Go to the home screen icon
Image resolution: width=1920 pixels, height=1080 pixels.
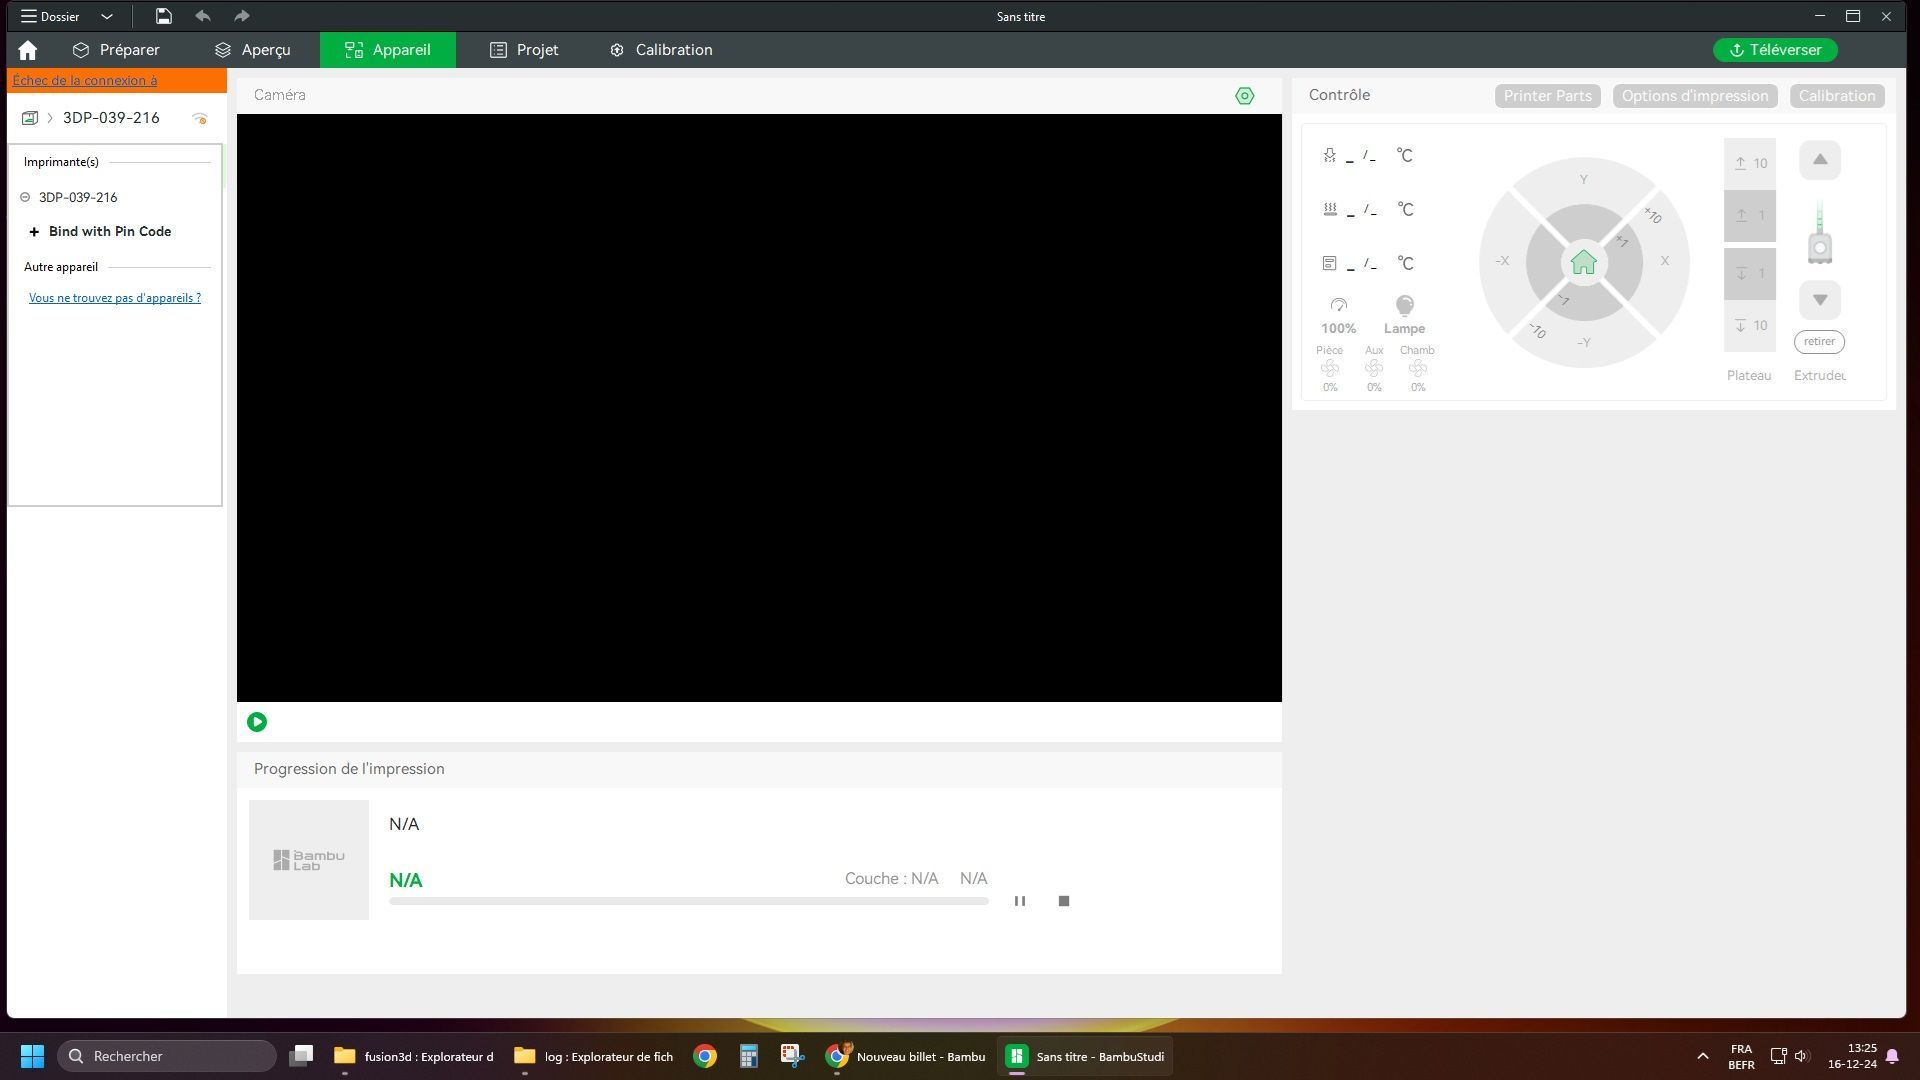point(27,50)
